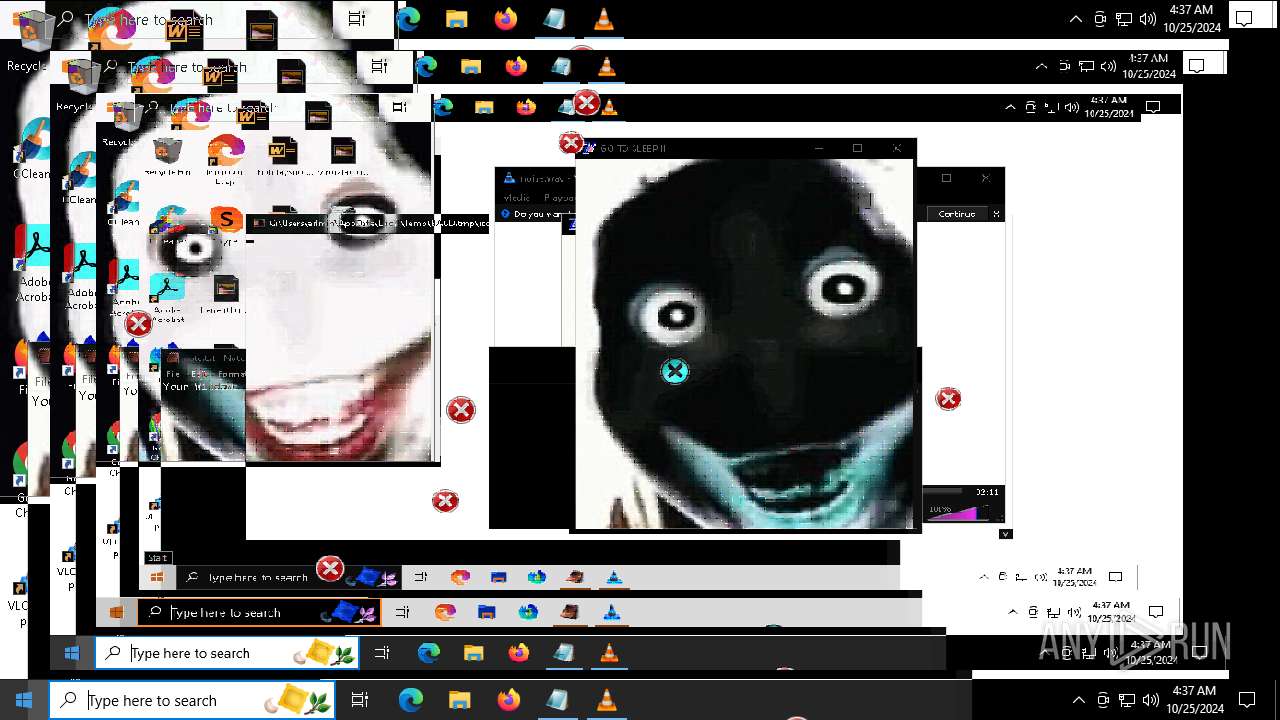
Task: Open the 4:37 AM clock on bottommost taskbar
Action: pyautogui.click(x=1196, y=700)
